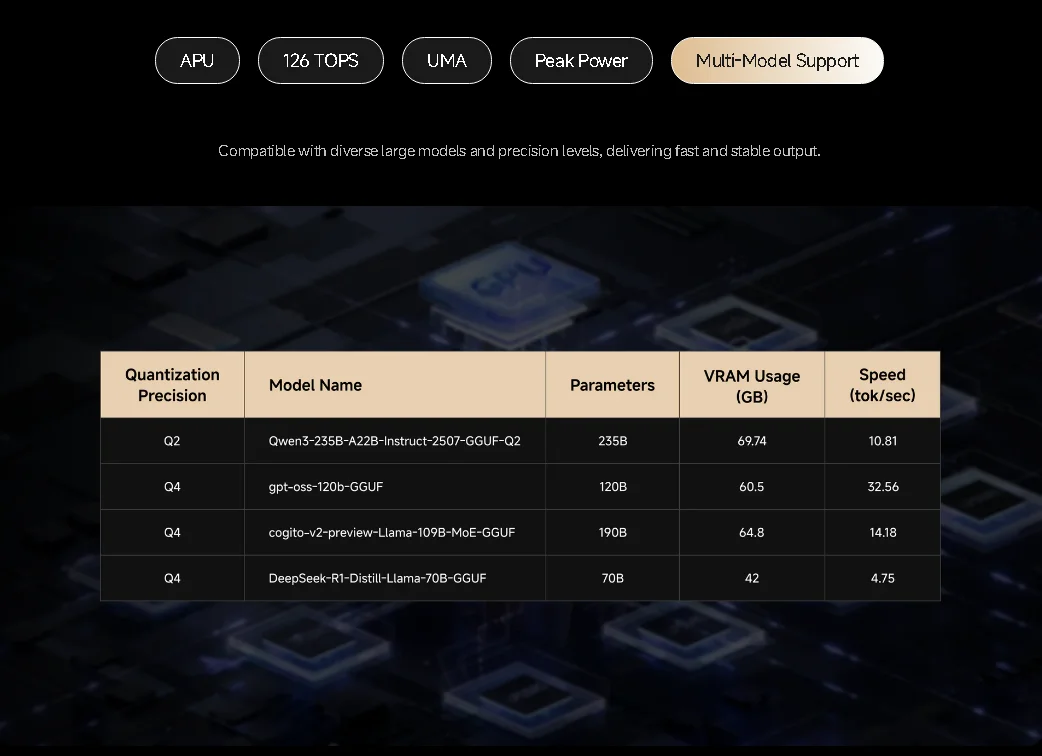Click the 10.81 speed value

tap(883, 440)
